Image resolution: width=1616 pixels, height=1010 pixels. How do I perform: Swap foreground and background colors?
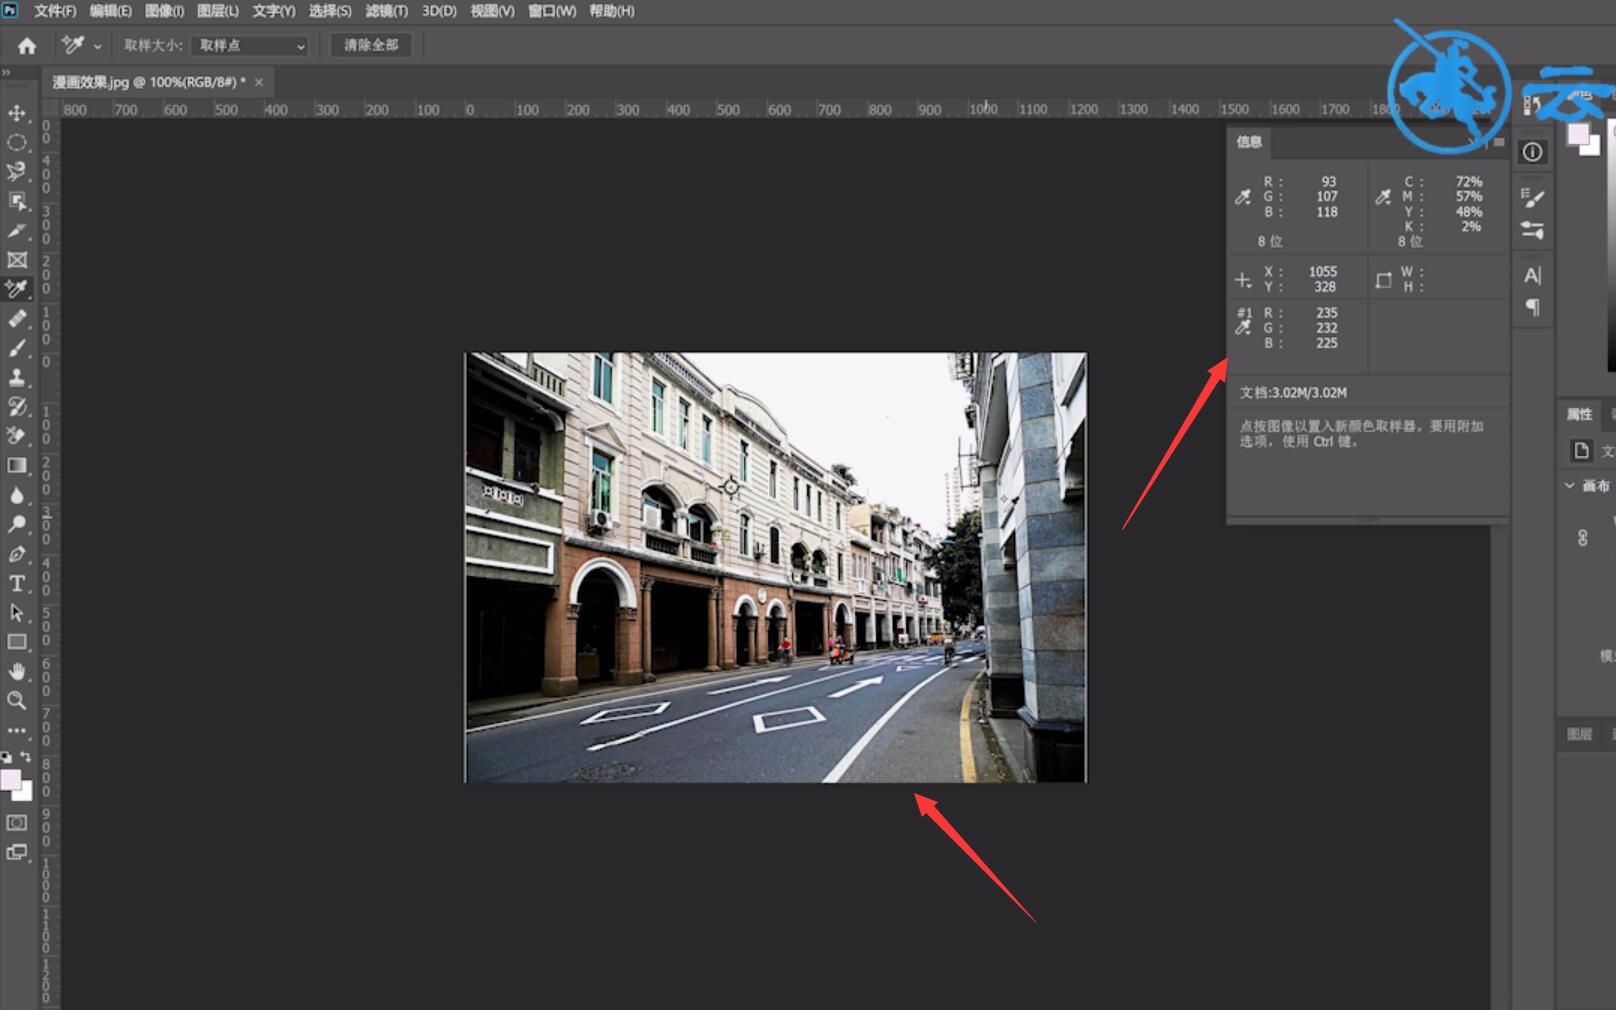click(26, 757)
